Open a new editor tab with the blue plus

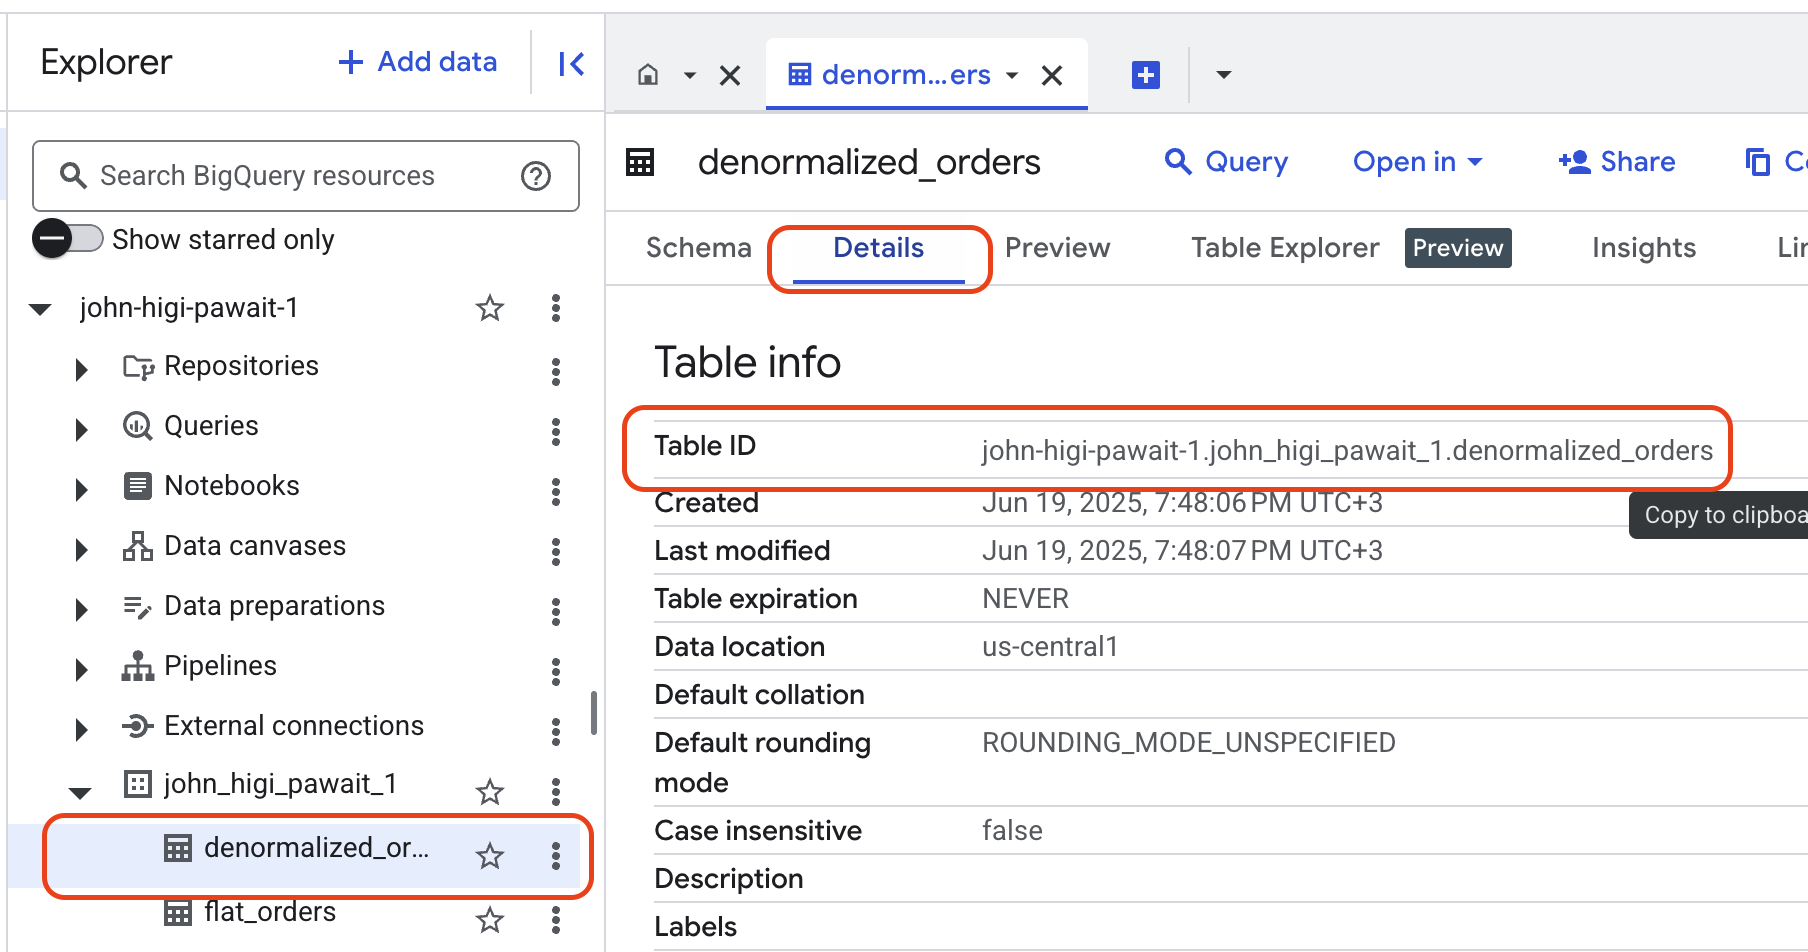[1145, 74]
